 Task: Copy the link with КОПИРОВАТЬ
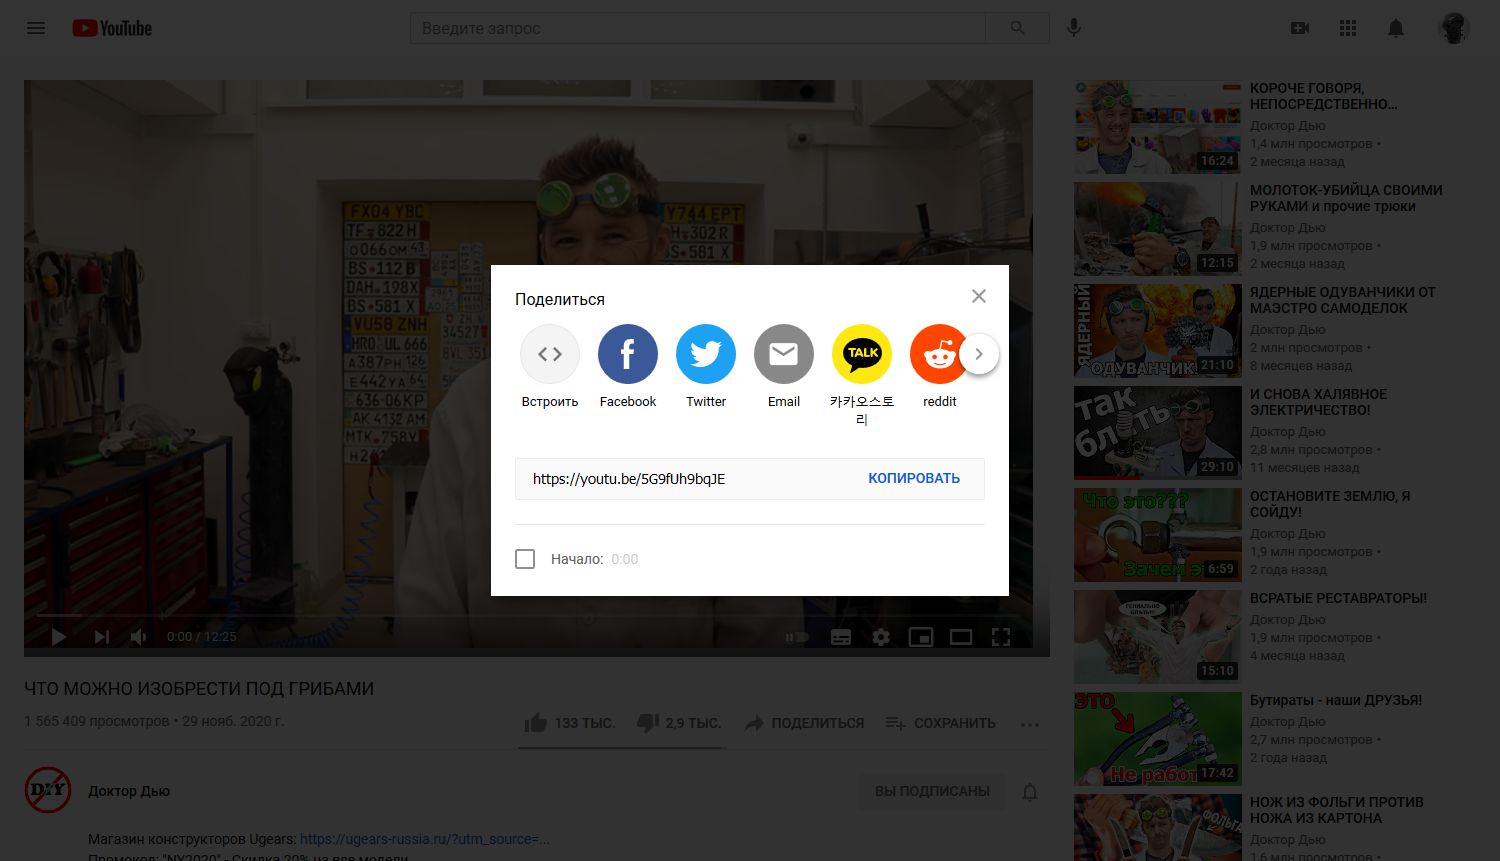tap(914, 478)
